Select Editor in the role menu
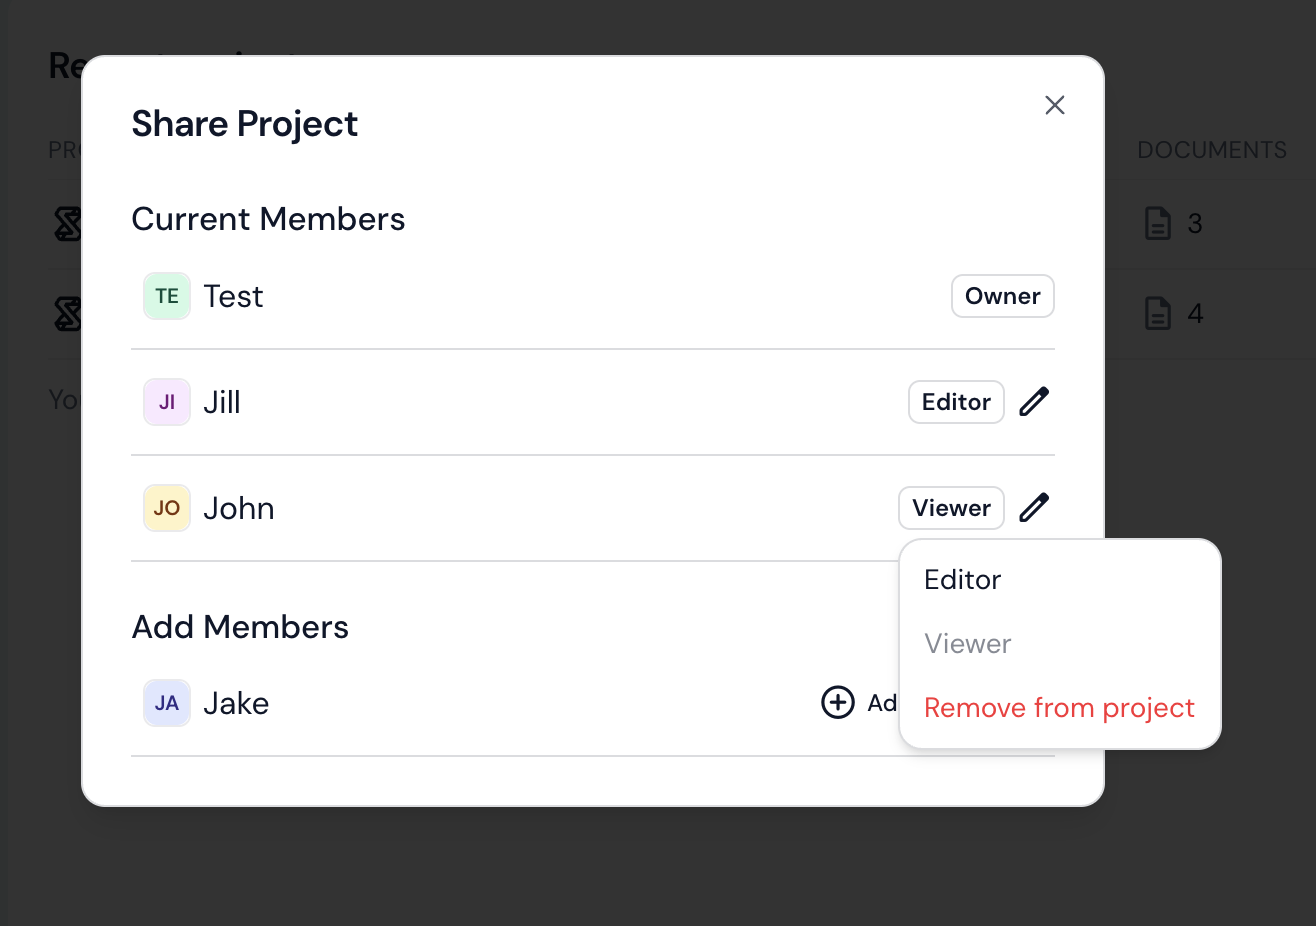This screenshot has height=926, width=1316. pyautogui.click(x=962, y=580)
